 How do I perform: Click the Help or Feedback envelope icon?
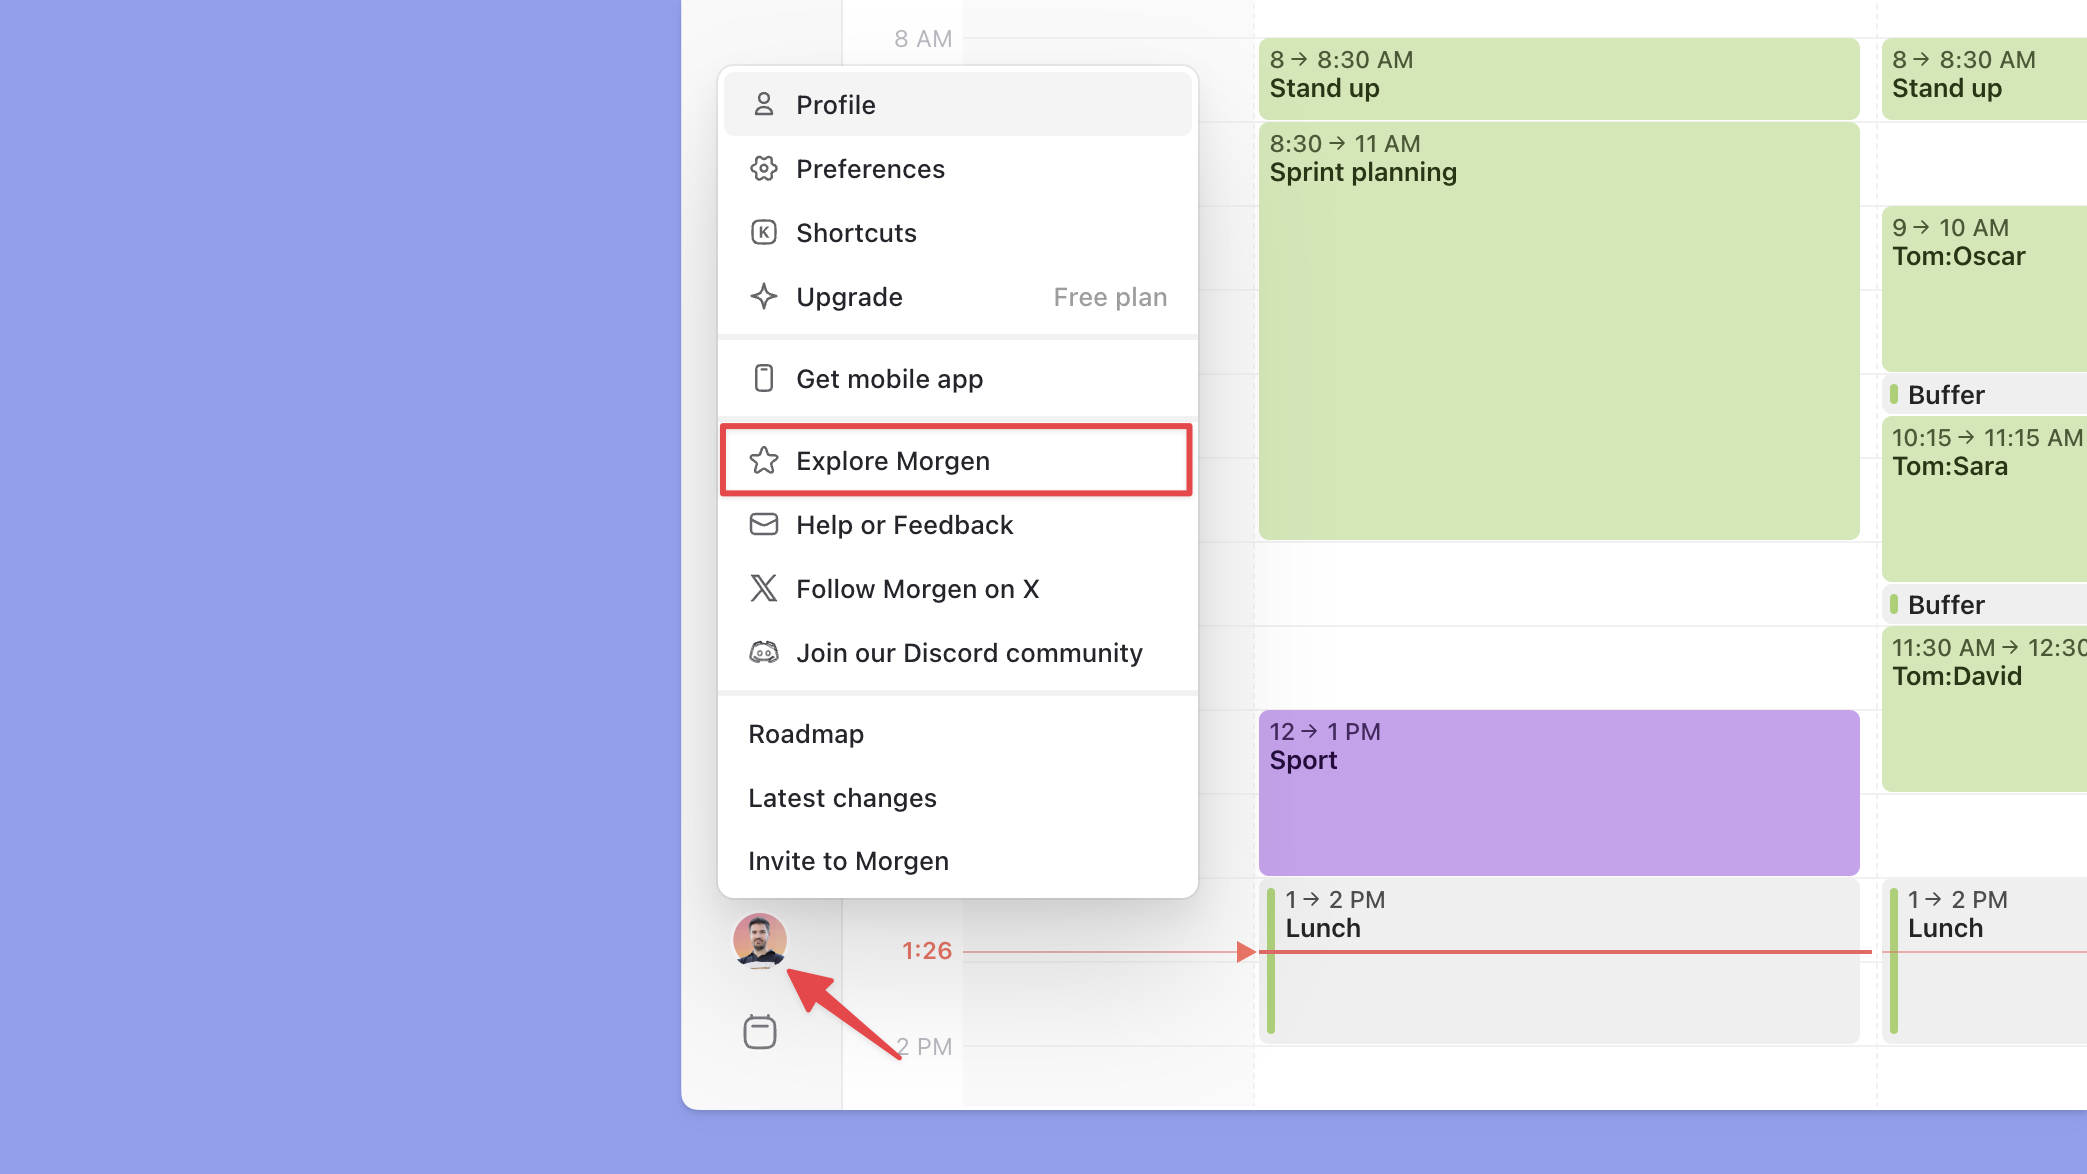coord(764,524)
